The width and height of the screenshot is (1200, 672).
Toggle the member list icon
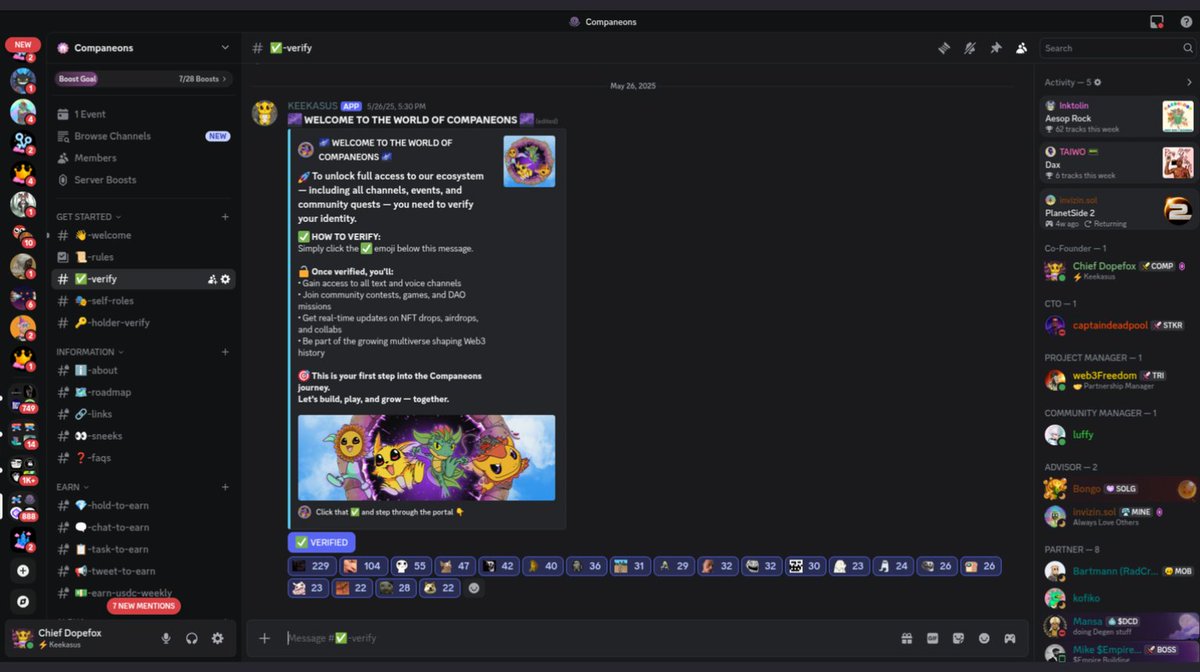[1021, 48]
